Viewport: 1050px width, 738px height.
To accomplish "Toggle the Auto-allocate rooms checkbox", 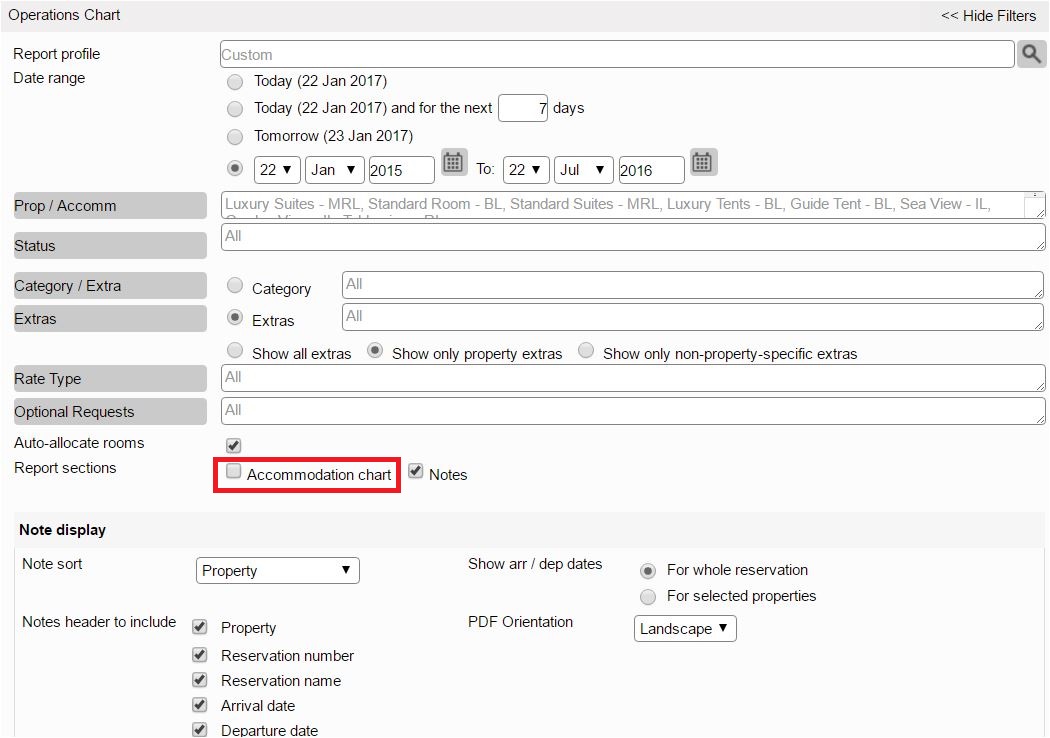I will click(x=233, y=445).
